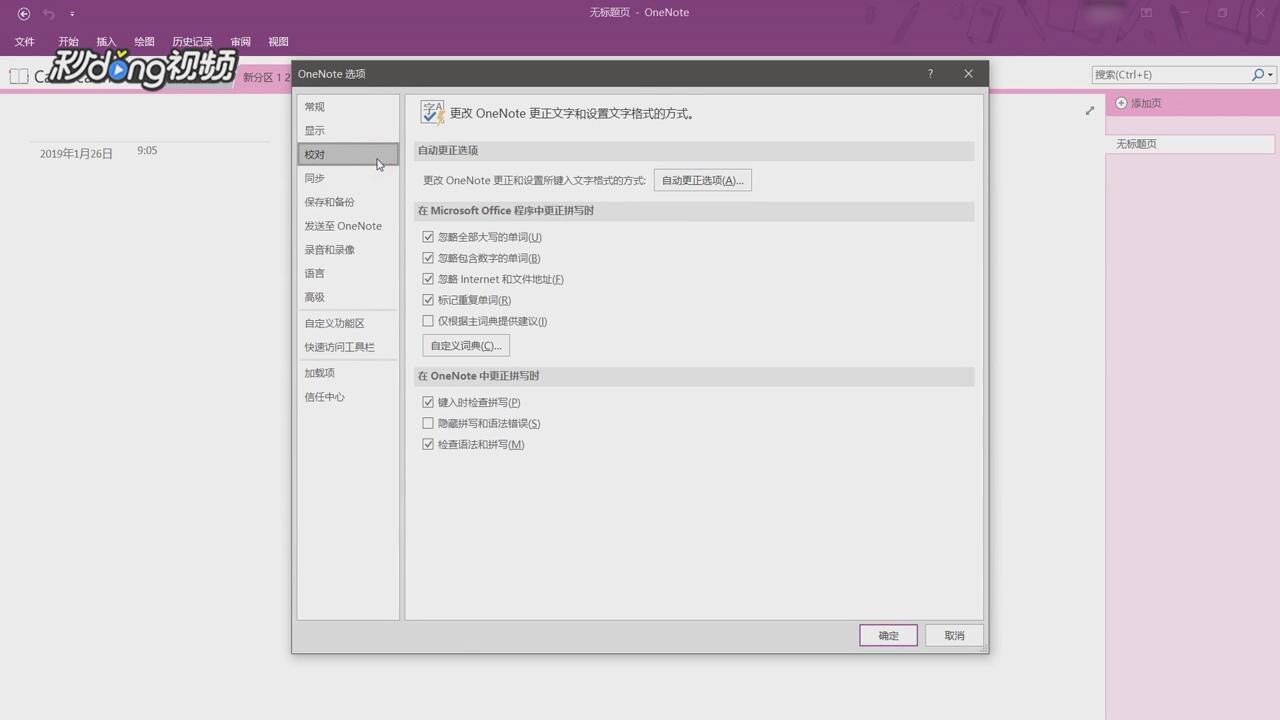1280x720 pixels.
Task: Toggle 标记重复单词 checkbox
Action: point(428,300)
